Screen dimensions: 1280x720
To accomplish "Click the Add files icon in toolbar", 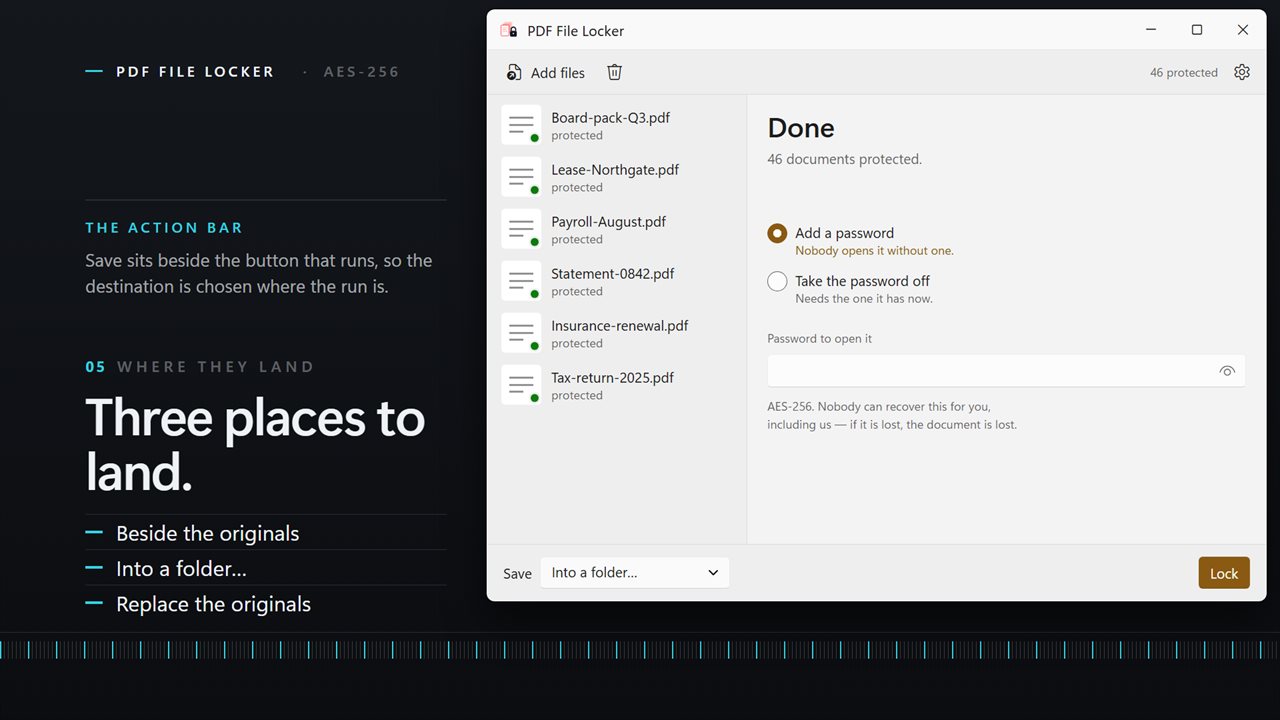I will [x=514, y=72].
